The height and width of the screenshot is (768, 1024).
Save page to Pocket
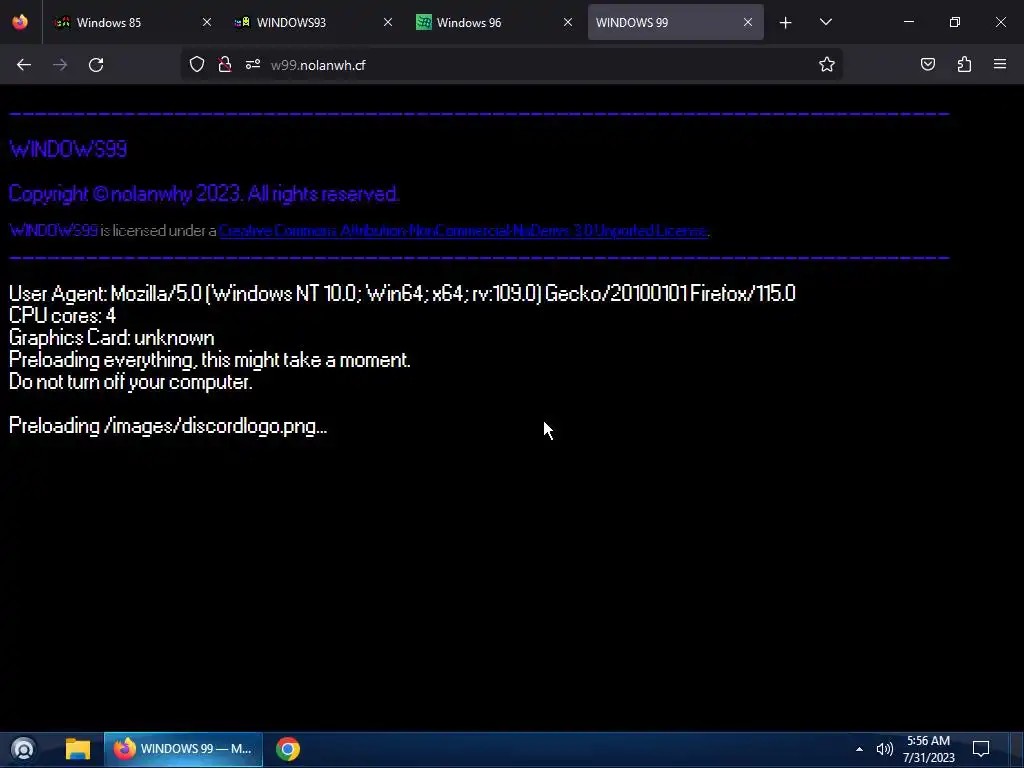pos(928,64)
